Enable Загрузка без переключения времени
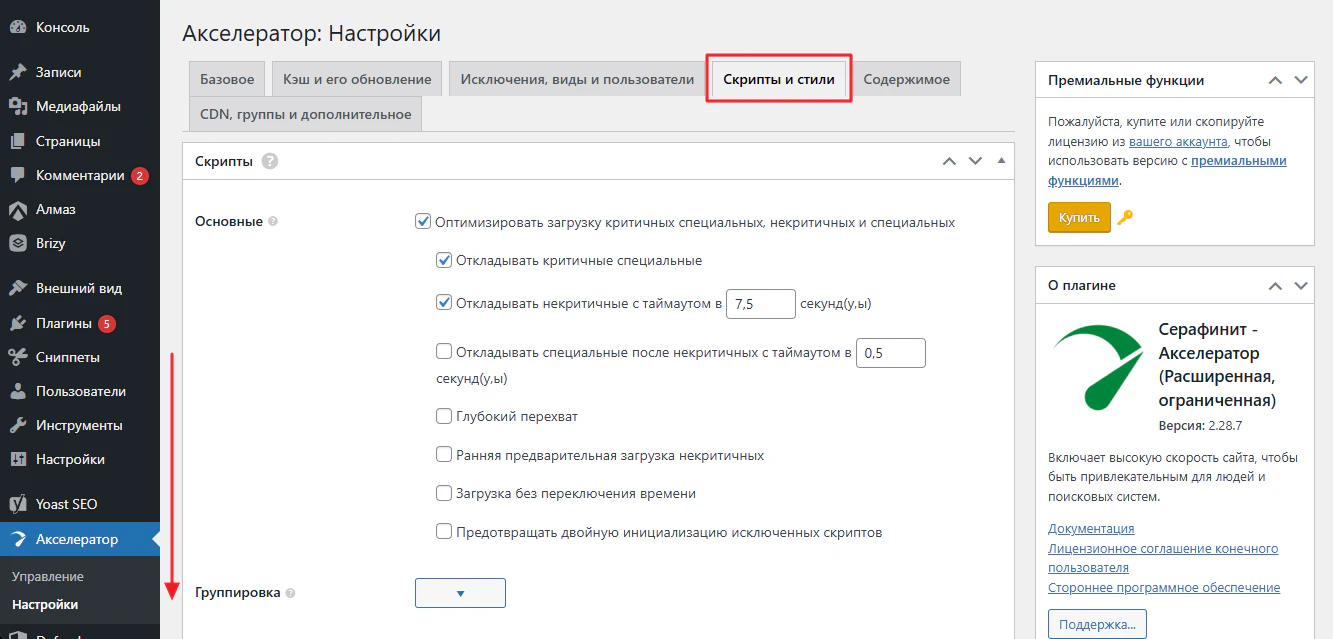 [x=444, y=493]
